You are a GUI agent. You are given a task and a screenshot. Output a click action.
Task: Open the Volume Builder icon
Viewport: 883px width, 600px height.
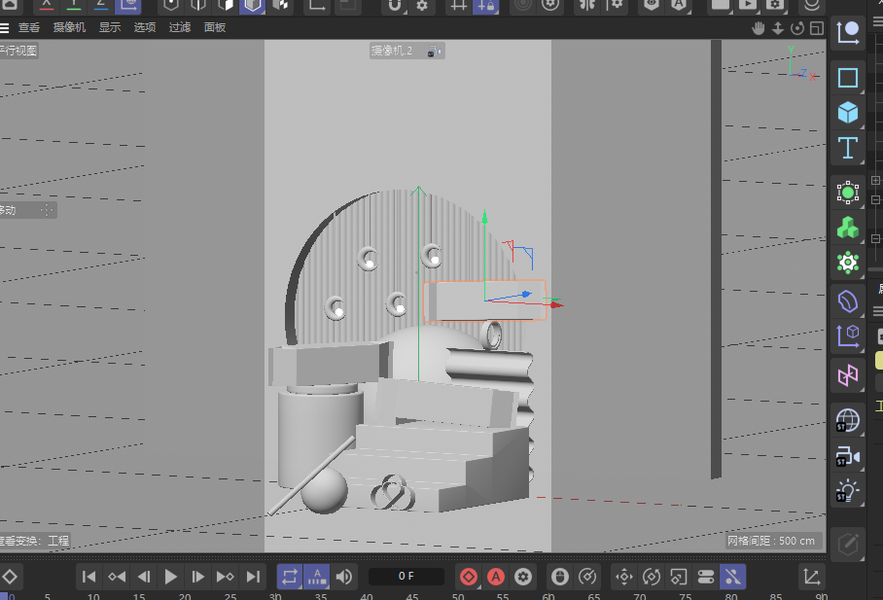click(x=848, y=301)
